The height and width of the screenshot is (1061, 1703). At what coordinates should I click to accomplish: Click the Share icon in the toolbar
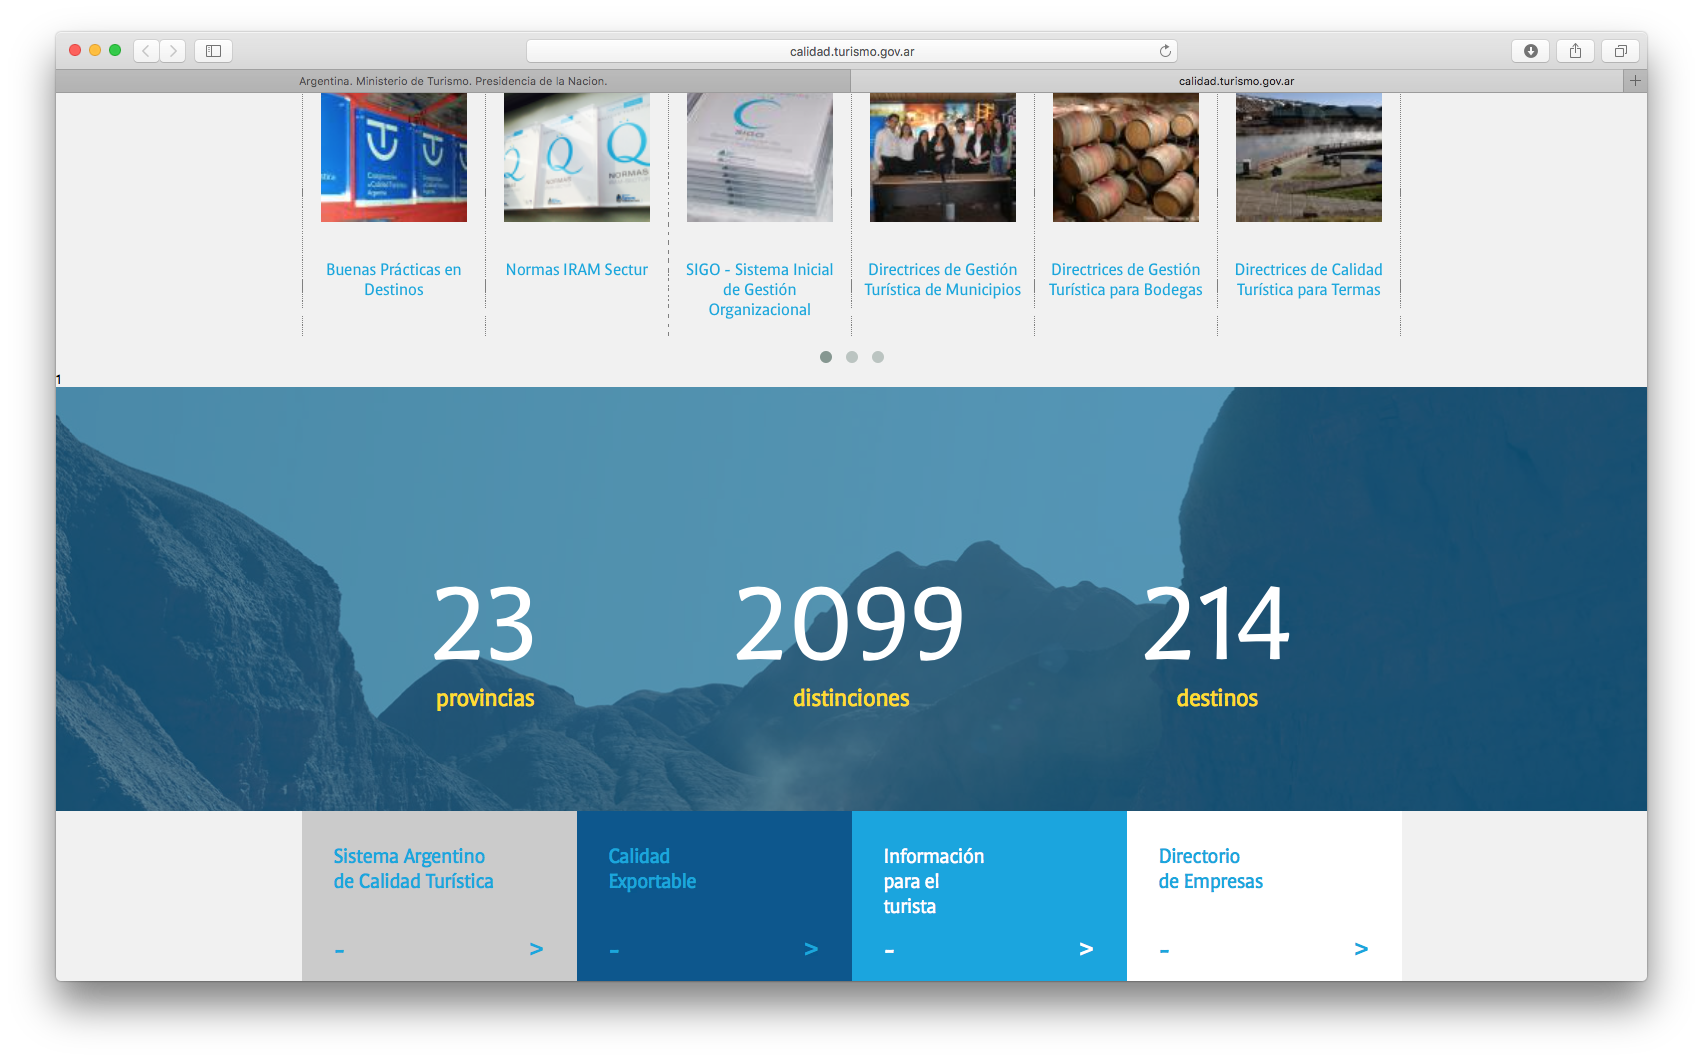point(1575,51)
